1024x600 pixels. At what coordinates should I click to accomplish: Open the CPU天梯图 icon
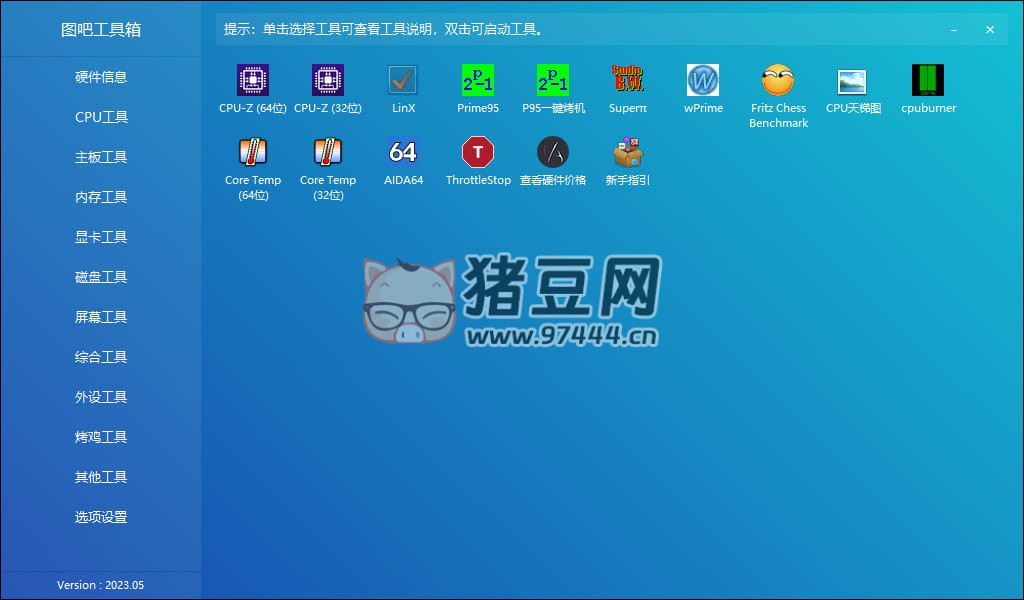(853, 80)
